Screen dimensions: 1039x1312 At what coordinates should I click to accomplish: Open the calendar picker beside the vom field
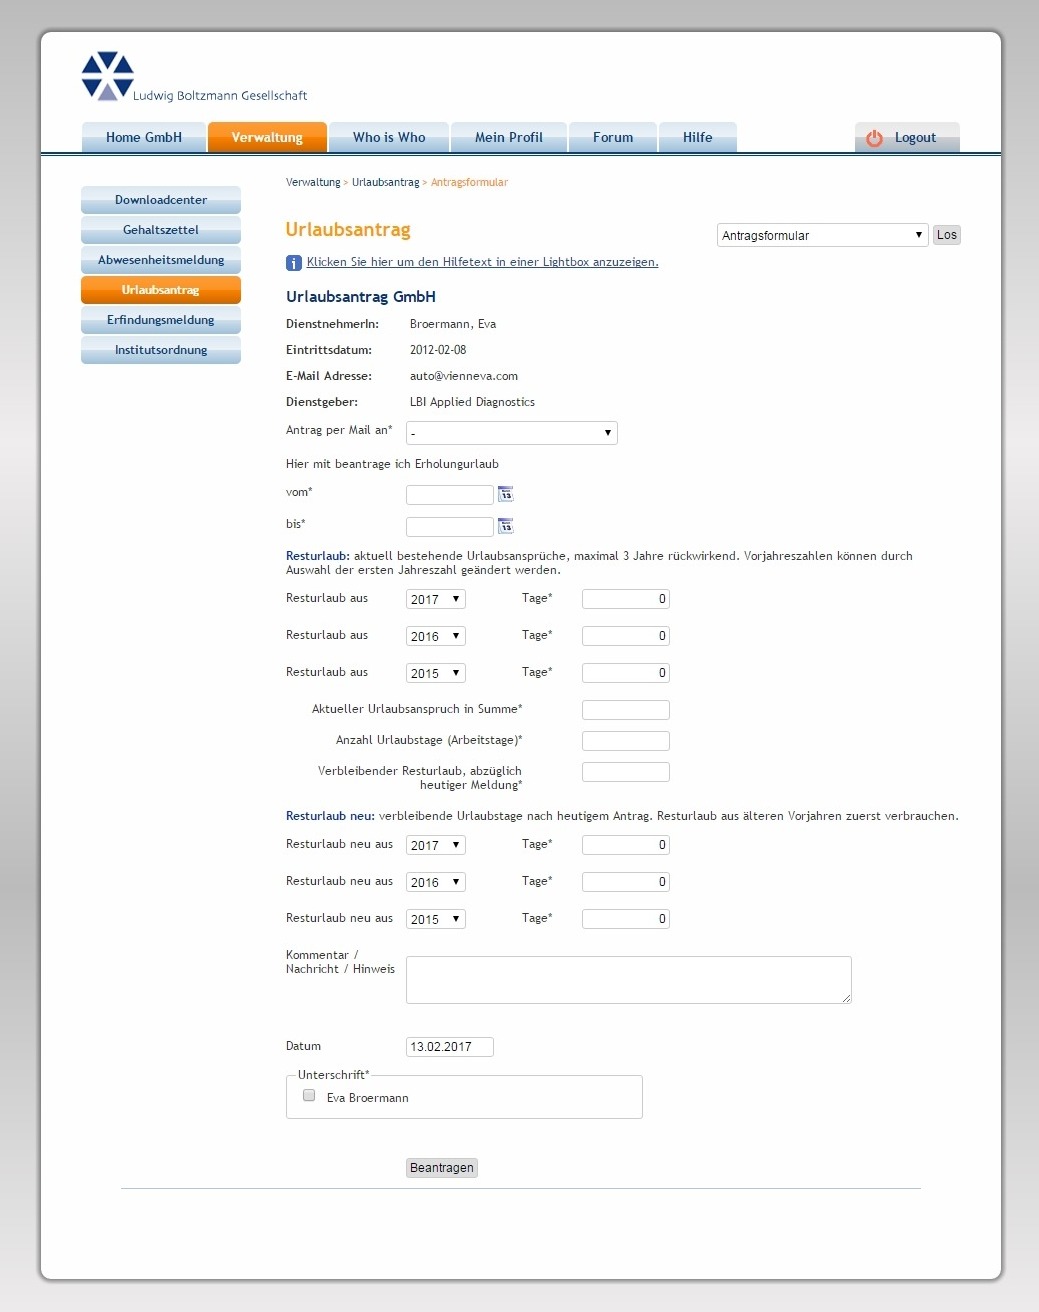coord(506,494)
